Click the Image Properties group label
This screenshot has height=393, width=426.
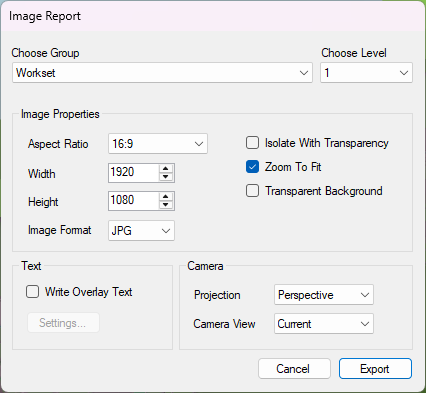pos(60,114)
